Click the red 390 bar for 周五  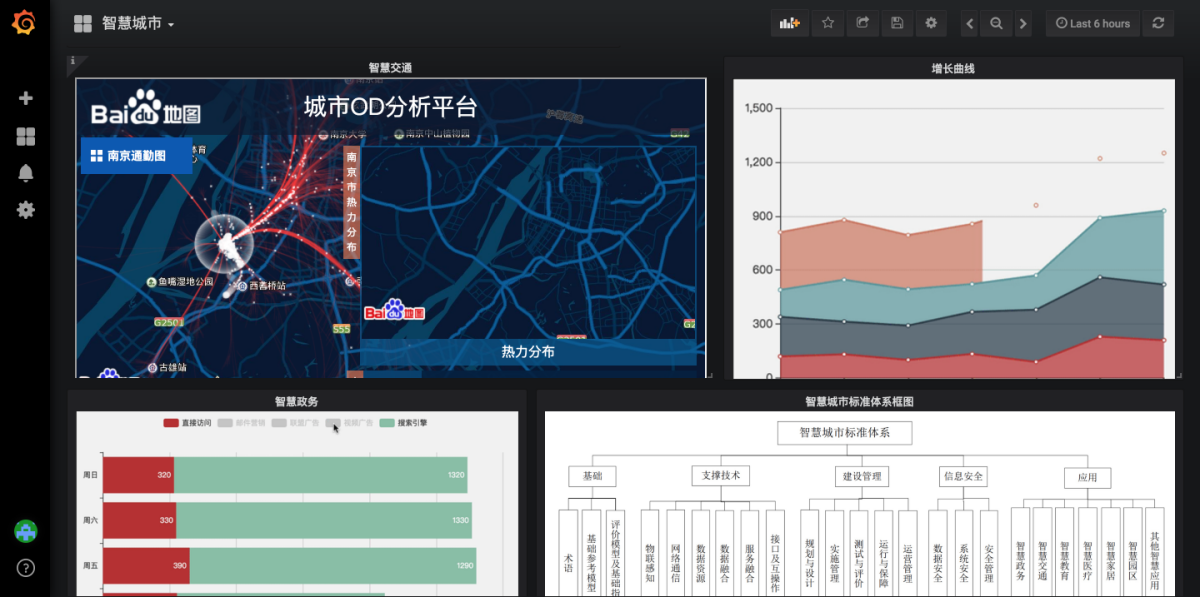tap(146, 566)
